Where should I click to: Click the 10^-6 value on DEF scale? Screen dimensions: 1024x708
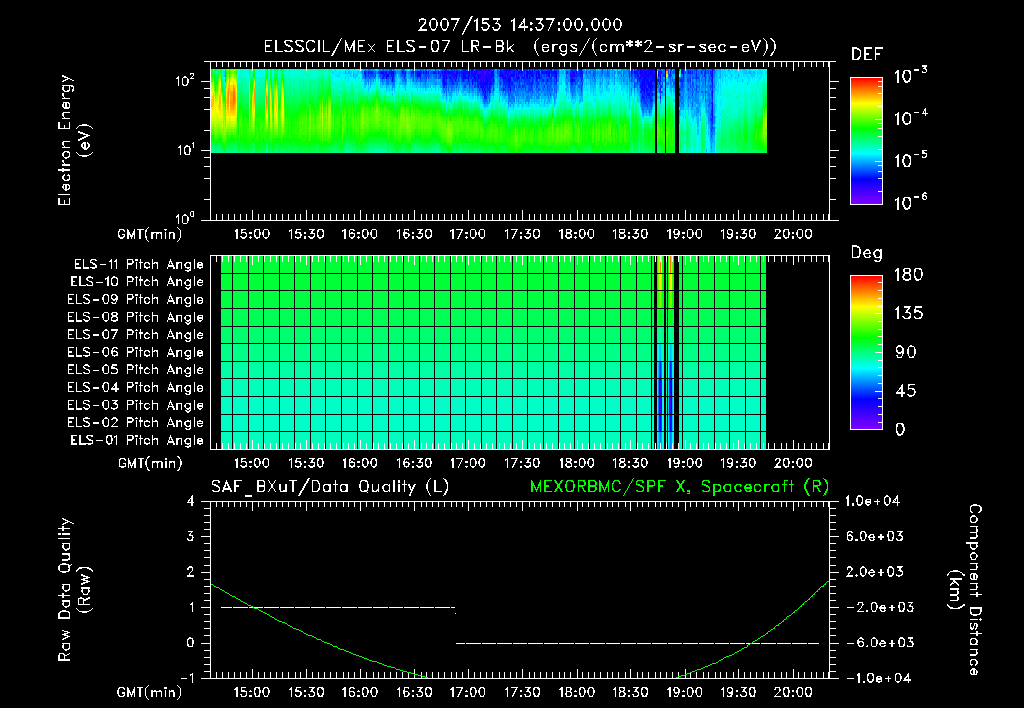click(910, 202)
